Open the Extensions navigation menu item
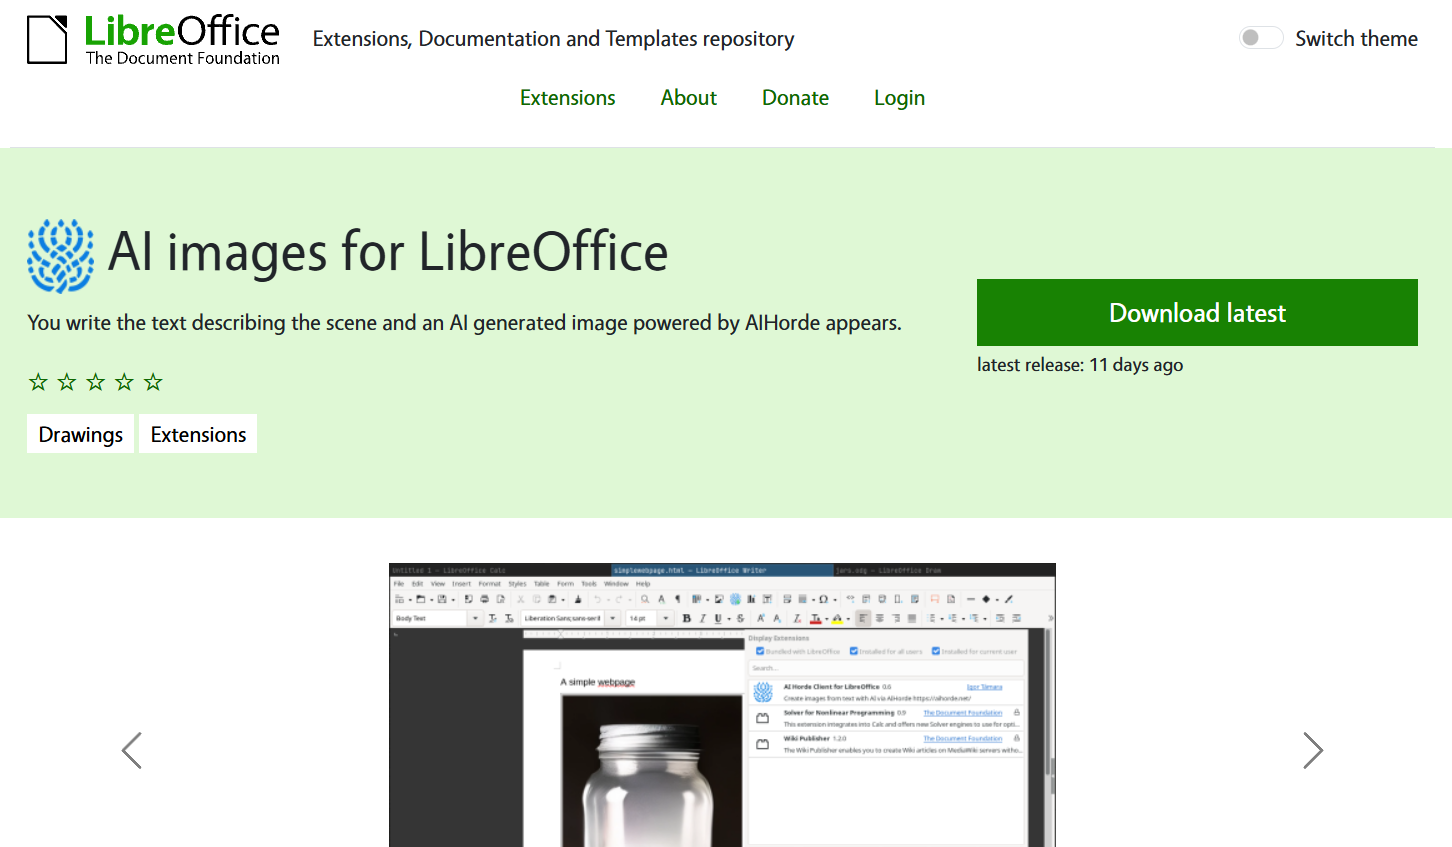This screenshot has width=1452, height=847. (x=567, y=98)
